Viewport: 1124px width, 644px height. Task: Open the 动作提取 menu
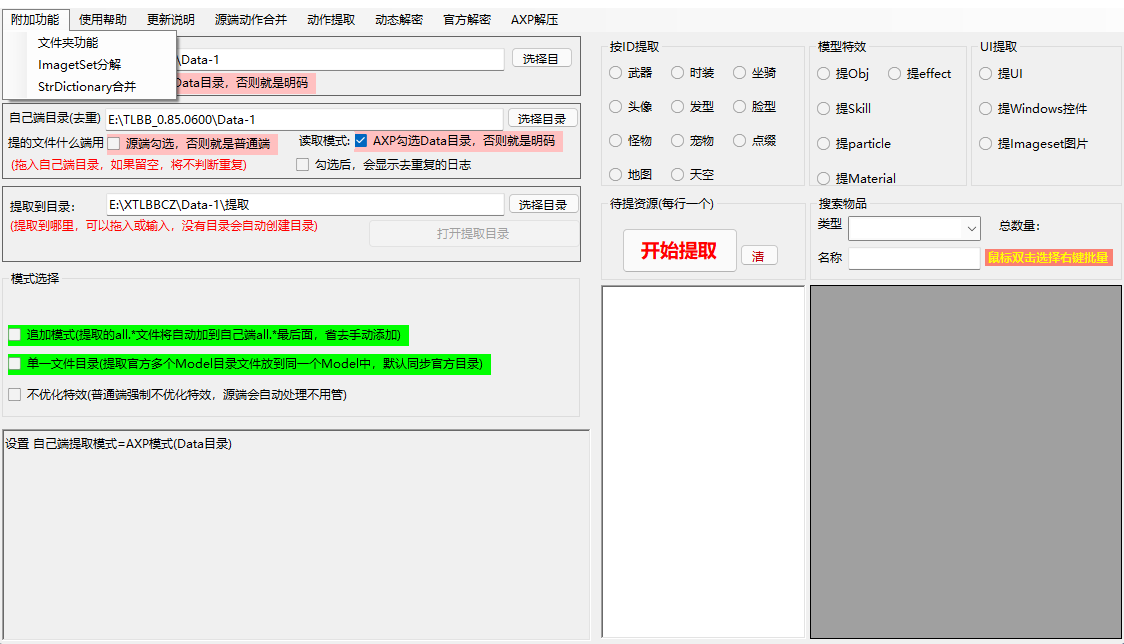[x=330, y=20]
